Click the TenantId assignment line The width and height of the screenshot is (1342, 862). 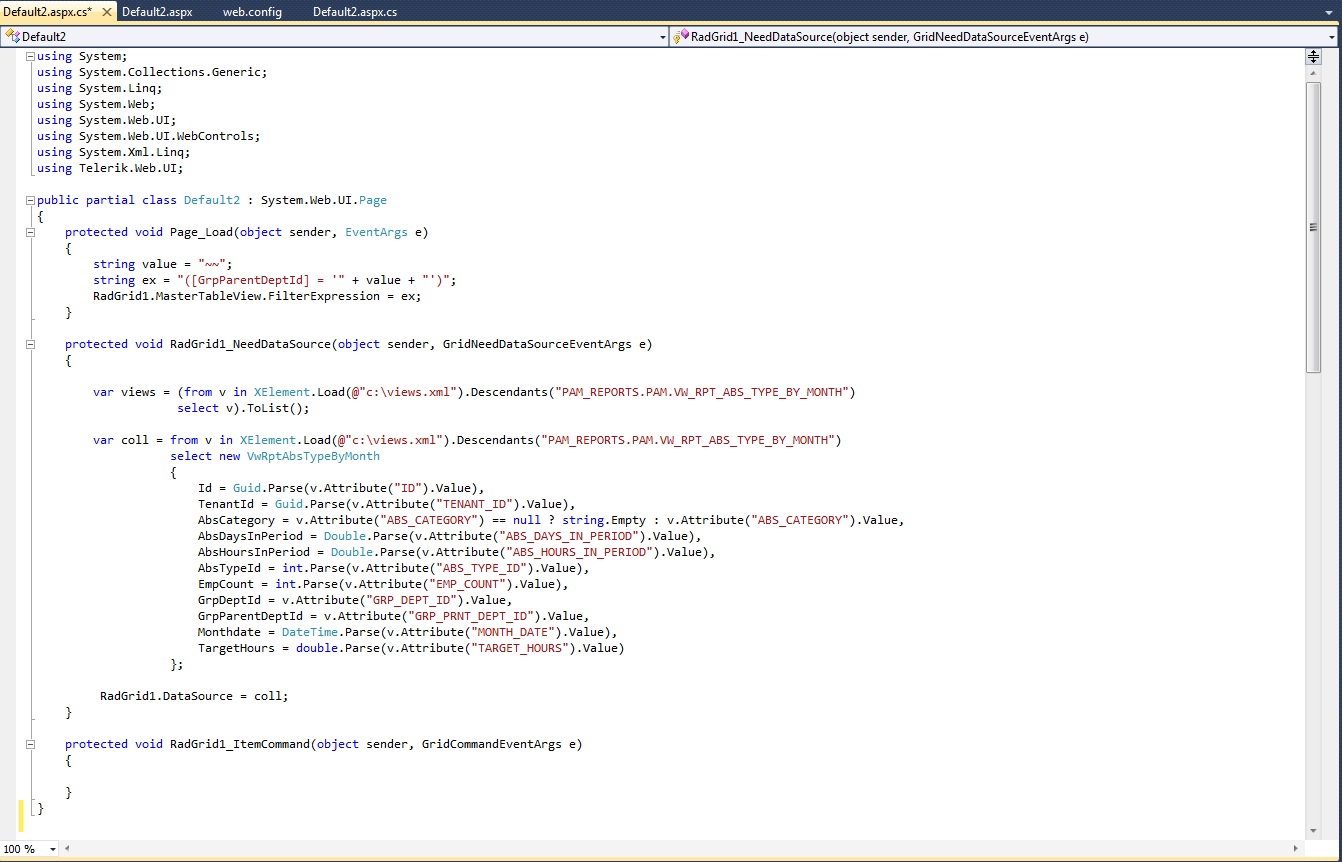387,504
